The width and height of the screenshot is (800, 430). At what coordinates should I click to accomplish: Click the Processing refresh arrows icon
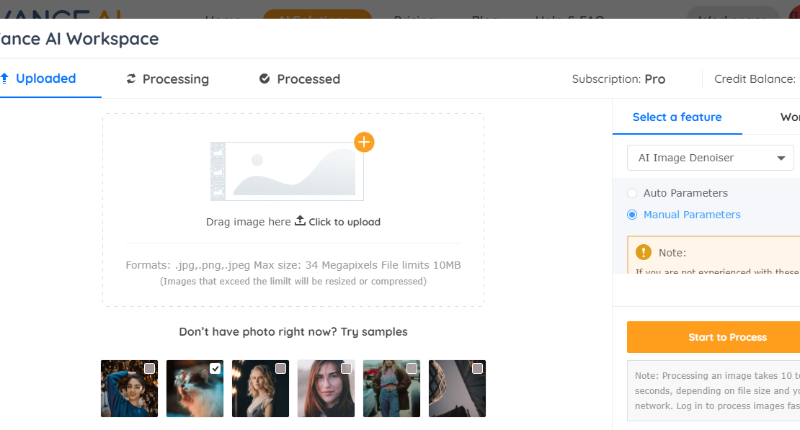click(131, 79)
